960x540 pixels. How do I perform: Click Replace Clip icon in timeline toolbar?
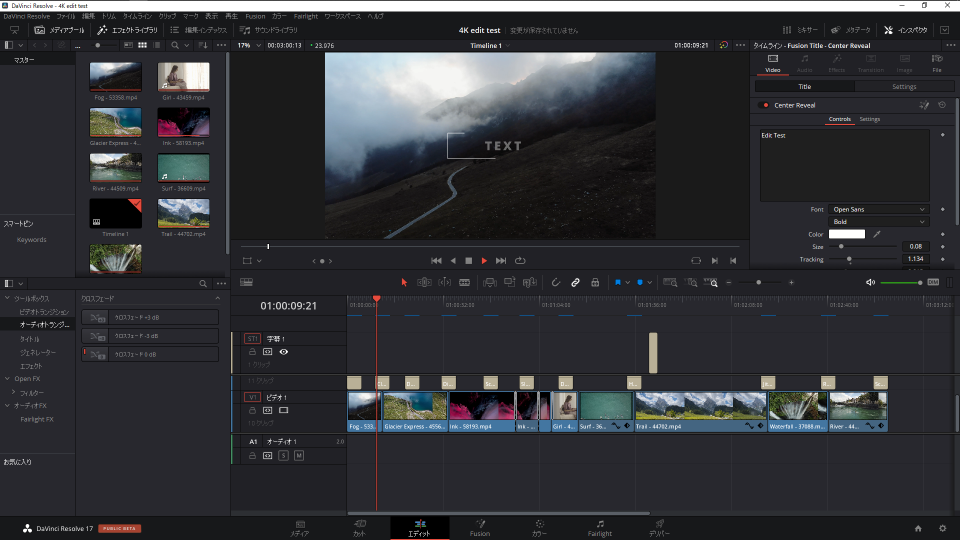coord(530,282)
